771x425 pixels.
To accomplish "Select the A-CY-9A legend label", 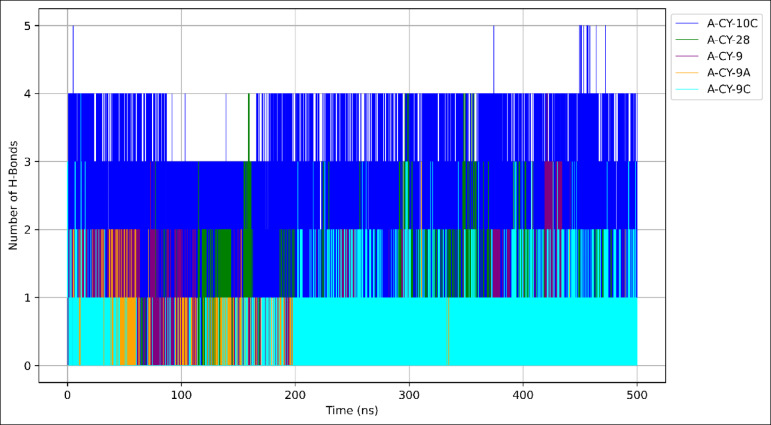I will pyautogui.click(x=729, y=73).
